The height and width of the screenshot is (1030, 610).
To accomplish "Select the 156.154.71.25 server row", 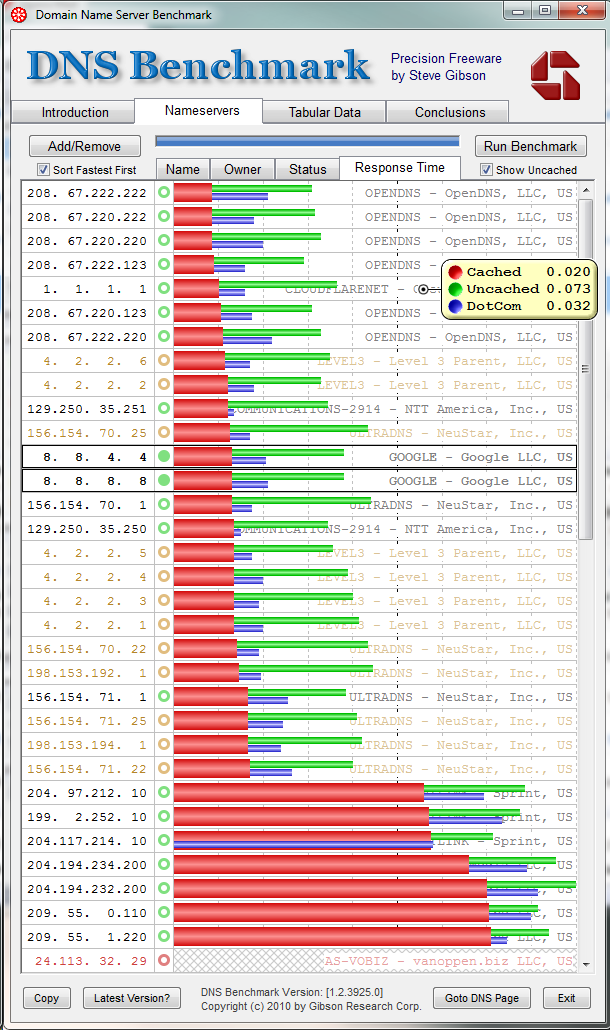I will [x=299, y=721].
